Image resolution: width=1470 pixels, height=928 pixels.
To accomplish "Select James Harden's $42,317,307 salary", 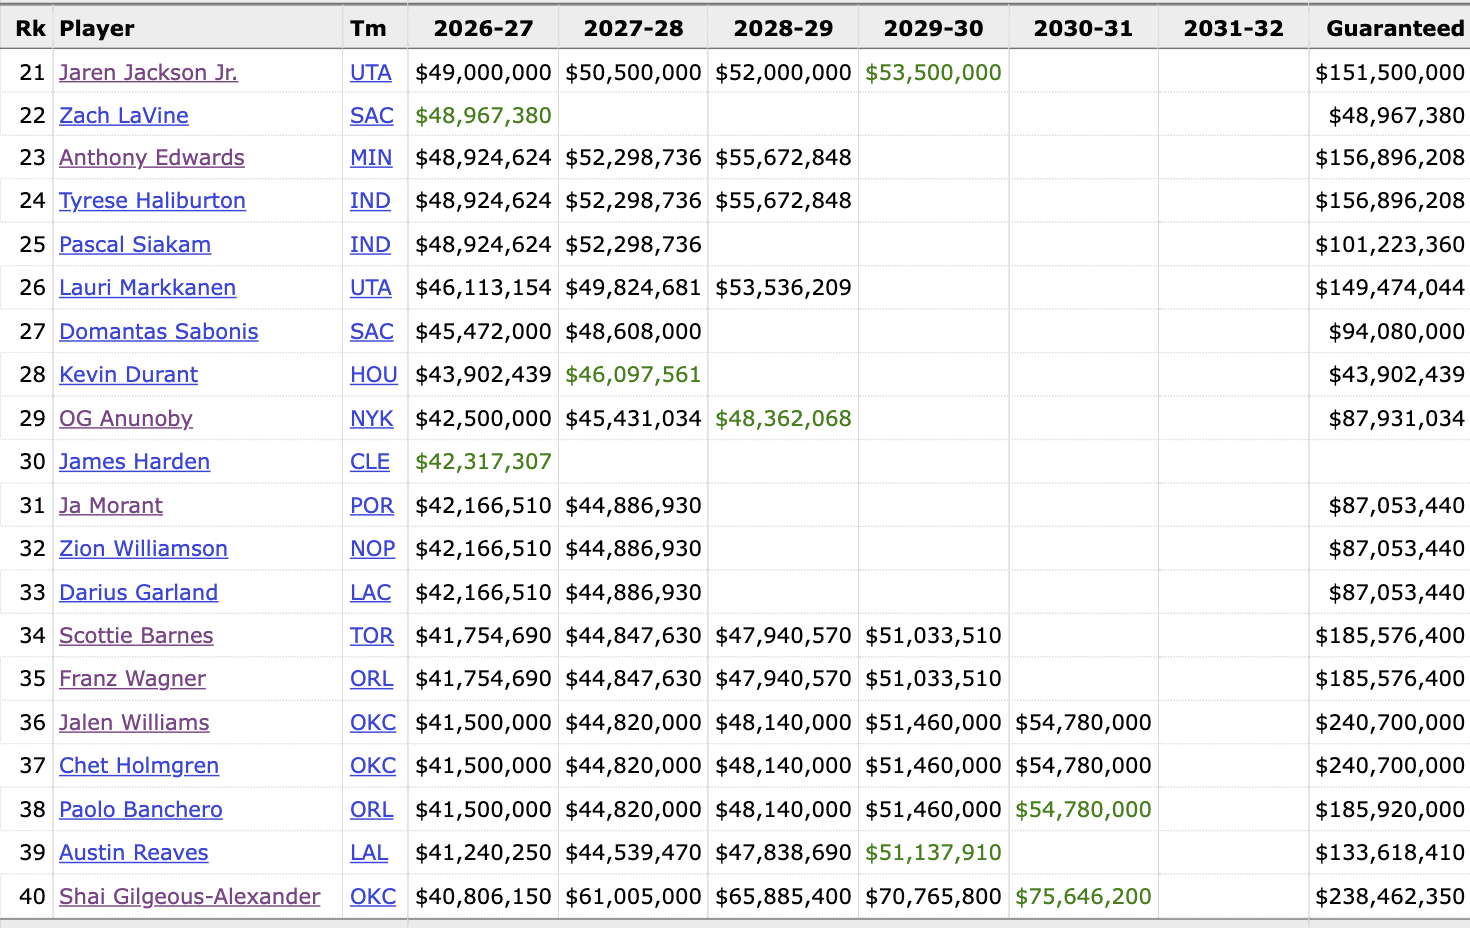I will (483, 461).
